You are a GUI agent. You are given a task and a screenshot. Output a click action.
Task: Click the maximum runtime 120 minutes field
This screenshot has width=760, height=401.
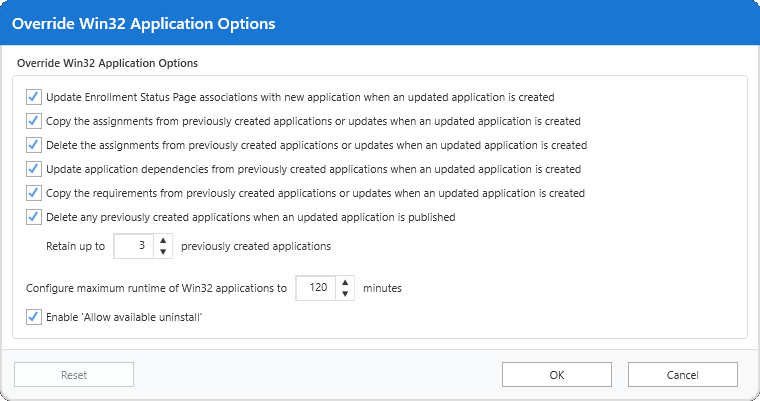point(316,288)
